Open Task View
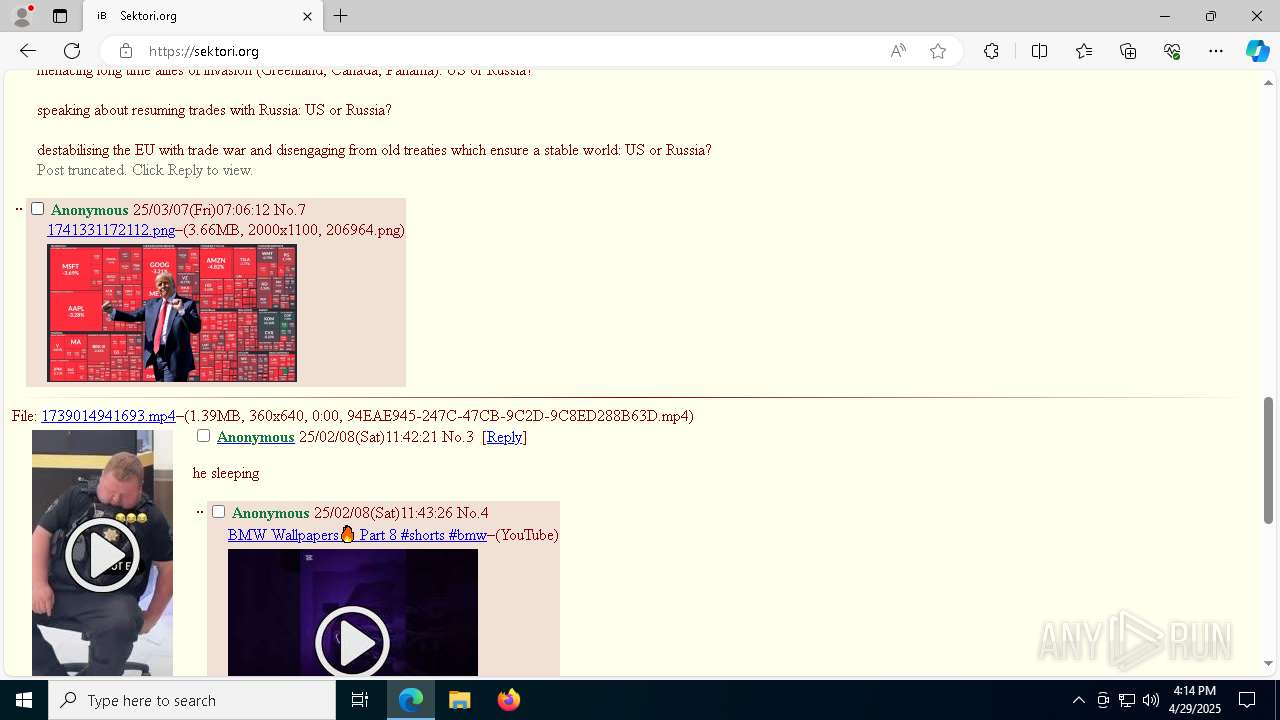Viewport: 1280px width, 720px height. [360, 700]
